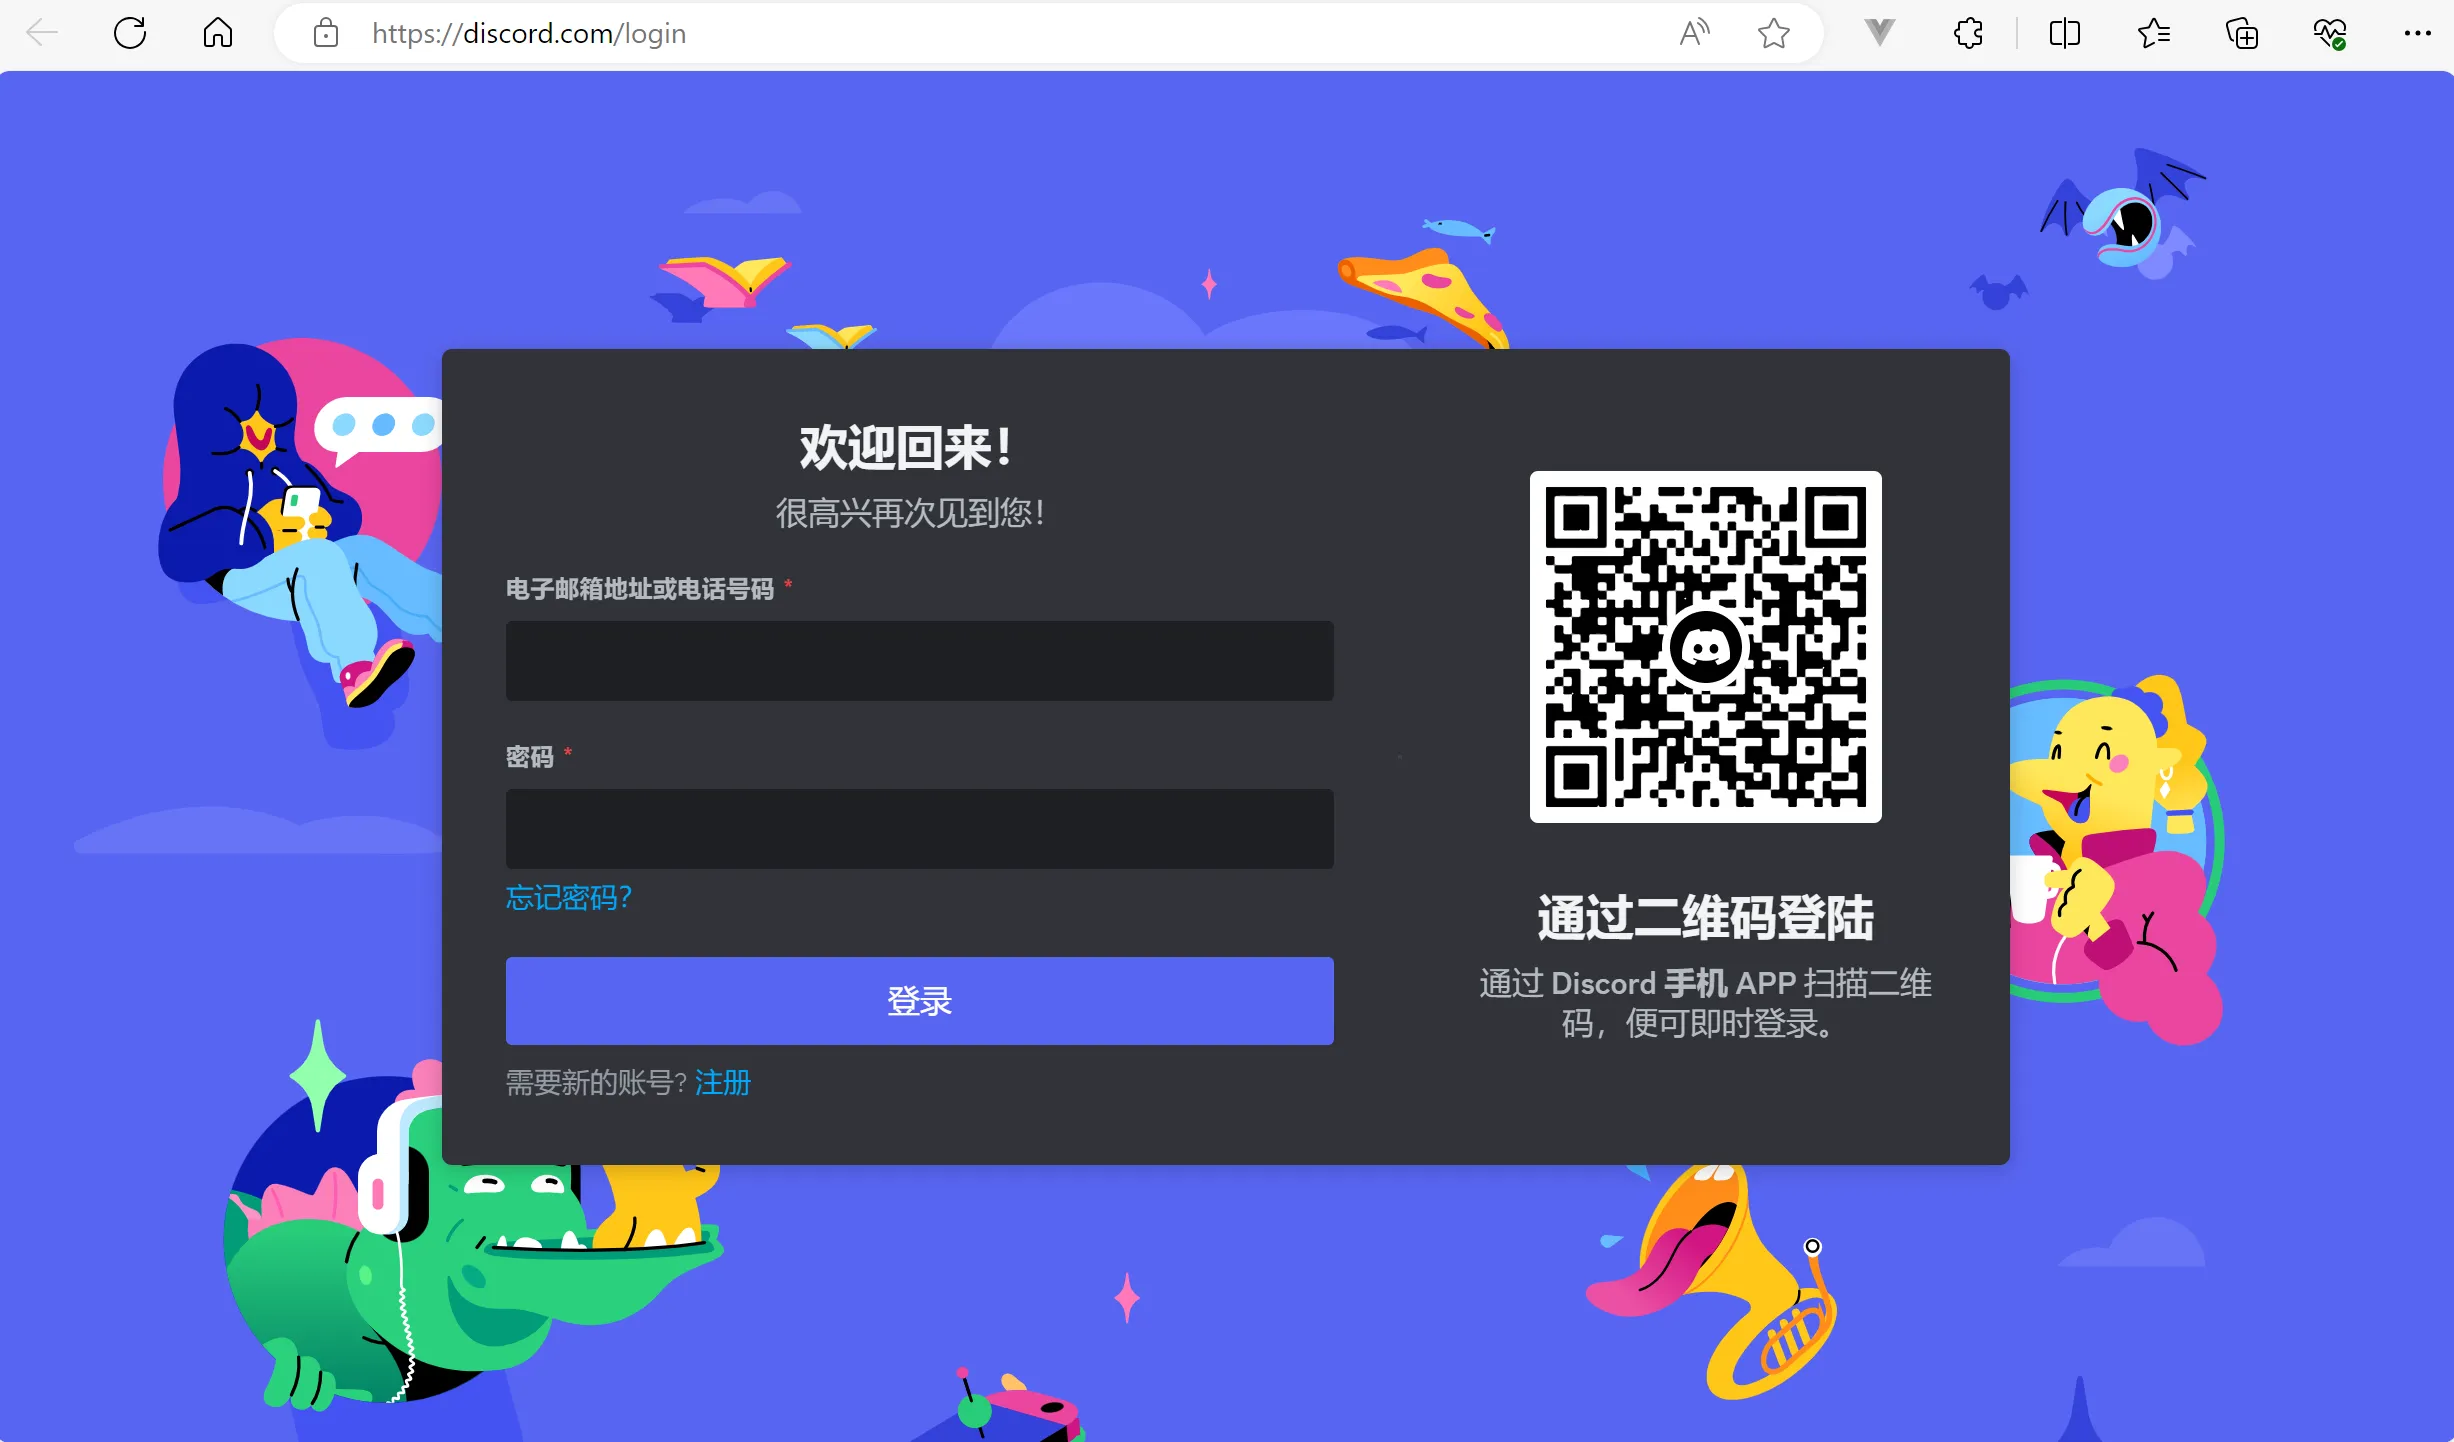Focus the 密码 password field
This screenshot has height=1442, width=2454.
tap(919, 828)
